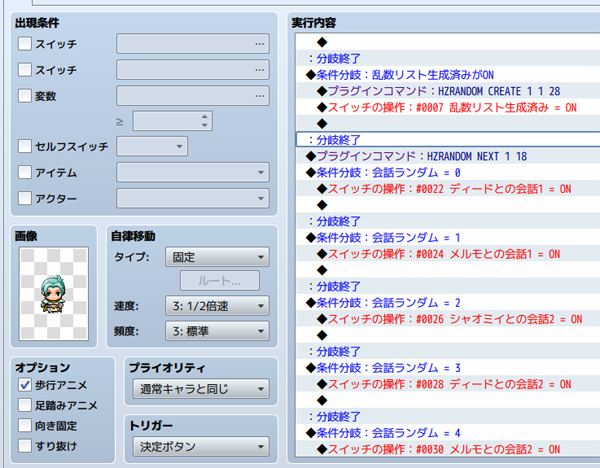This screenshot has height=468, width=600.
Task: Open the 頻度 dropdown showing 3: 標準
Action: coord(217,331)
